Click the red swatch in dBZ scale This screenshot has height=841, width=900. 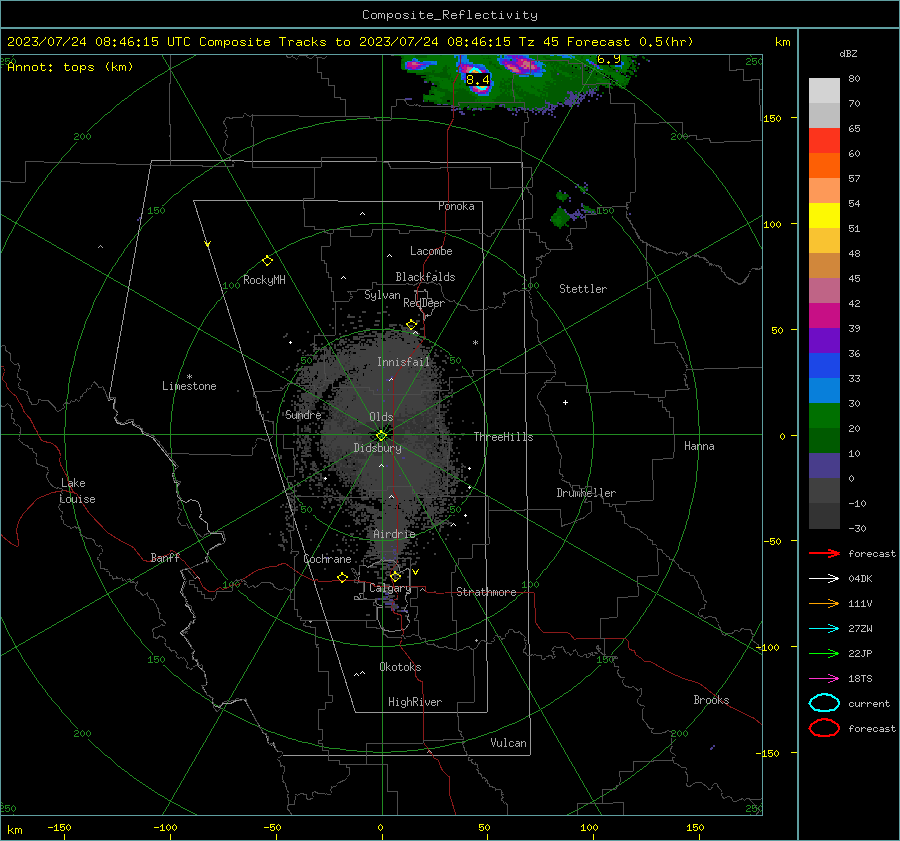[824, 141]
